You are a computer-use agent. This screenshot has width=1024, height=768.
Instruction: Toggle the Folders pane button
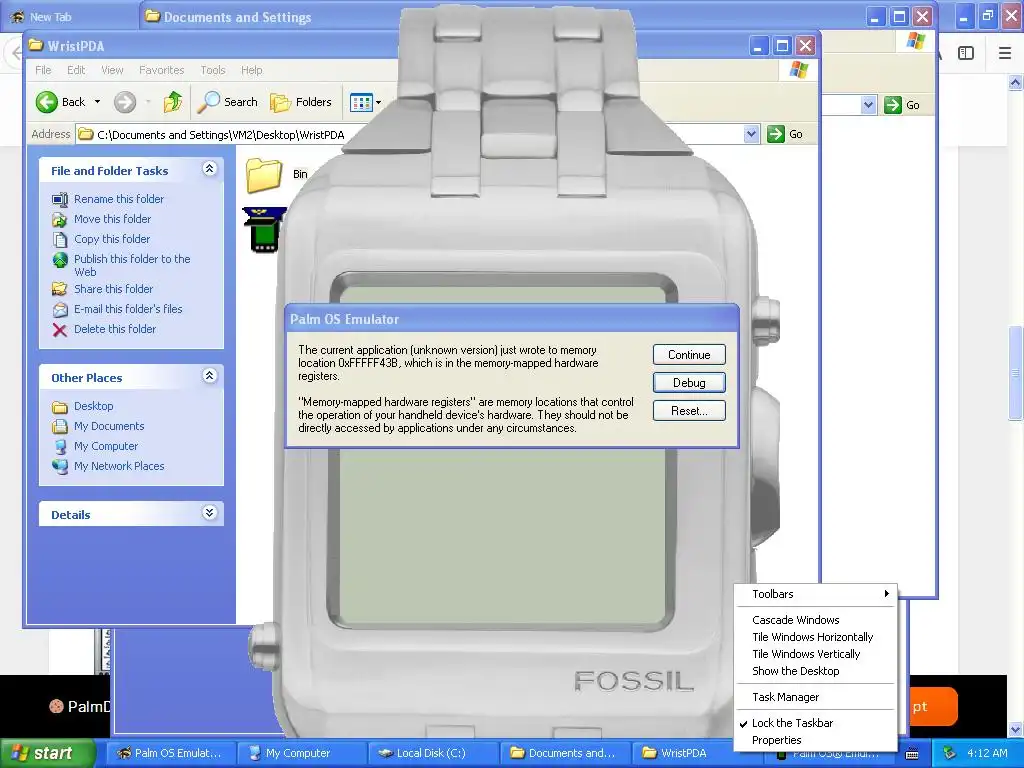pyautogui.click(x=301, y=102)
